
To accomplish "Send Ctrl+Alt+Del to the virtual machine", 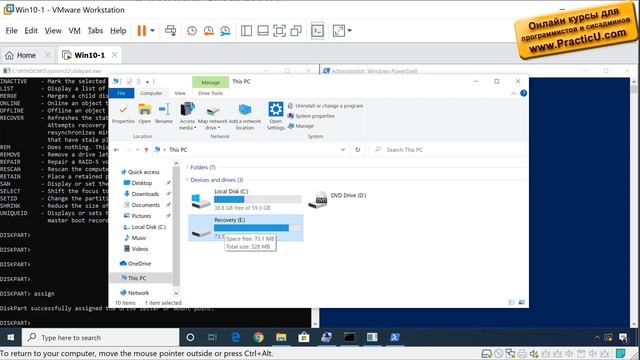I will tap(171, 31).
